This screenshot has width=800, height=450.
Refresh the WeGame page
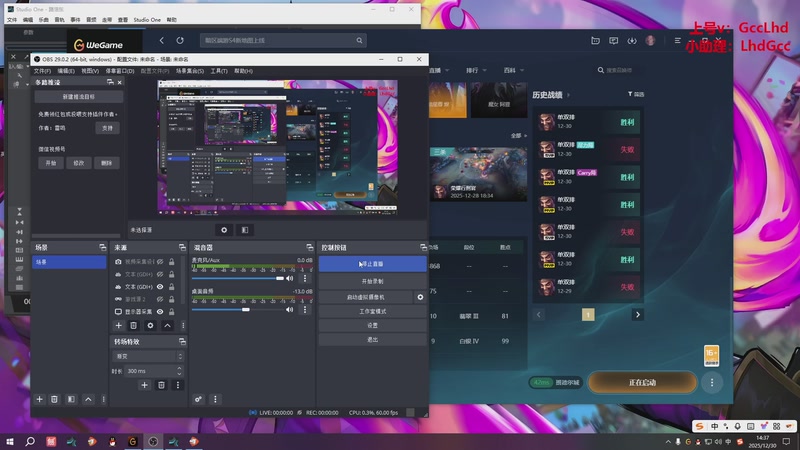coord(180,40)
